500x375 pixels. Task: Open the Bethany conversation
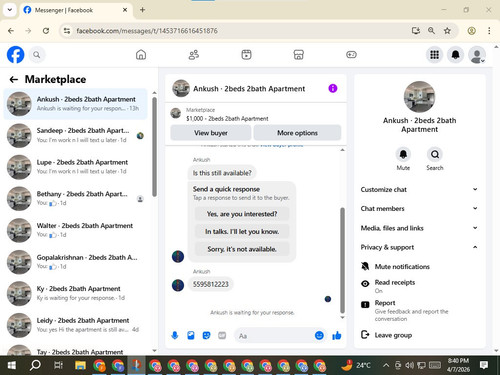[75, 198]
